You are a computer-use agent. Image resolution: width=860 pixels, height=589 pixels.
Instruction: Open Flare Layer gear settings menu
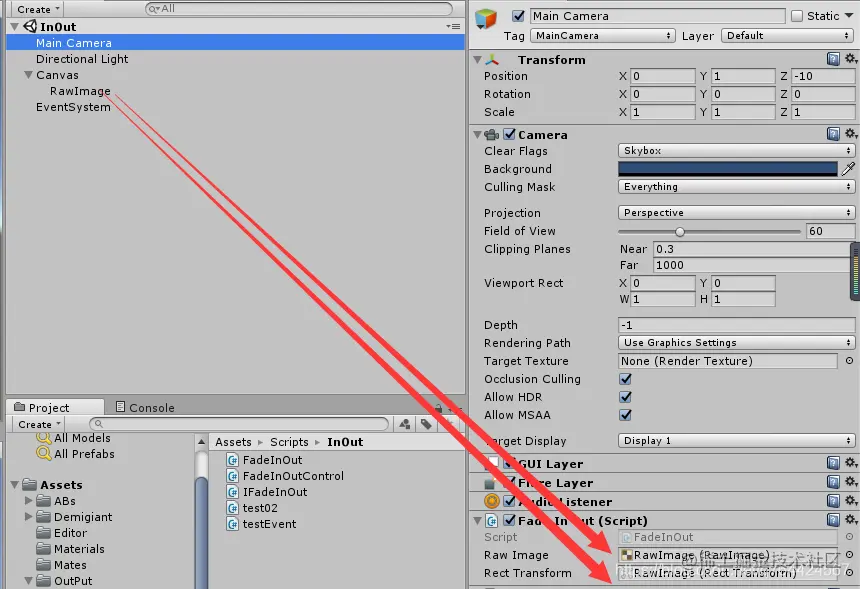coord(850,482)
